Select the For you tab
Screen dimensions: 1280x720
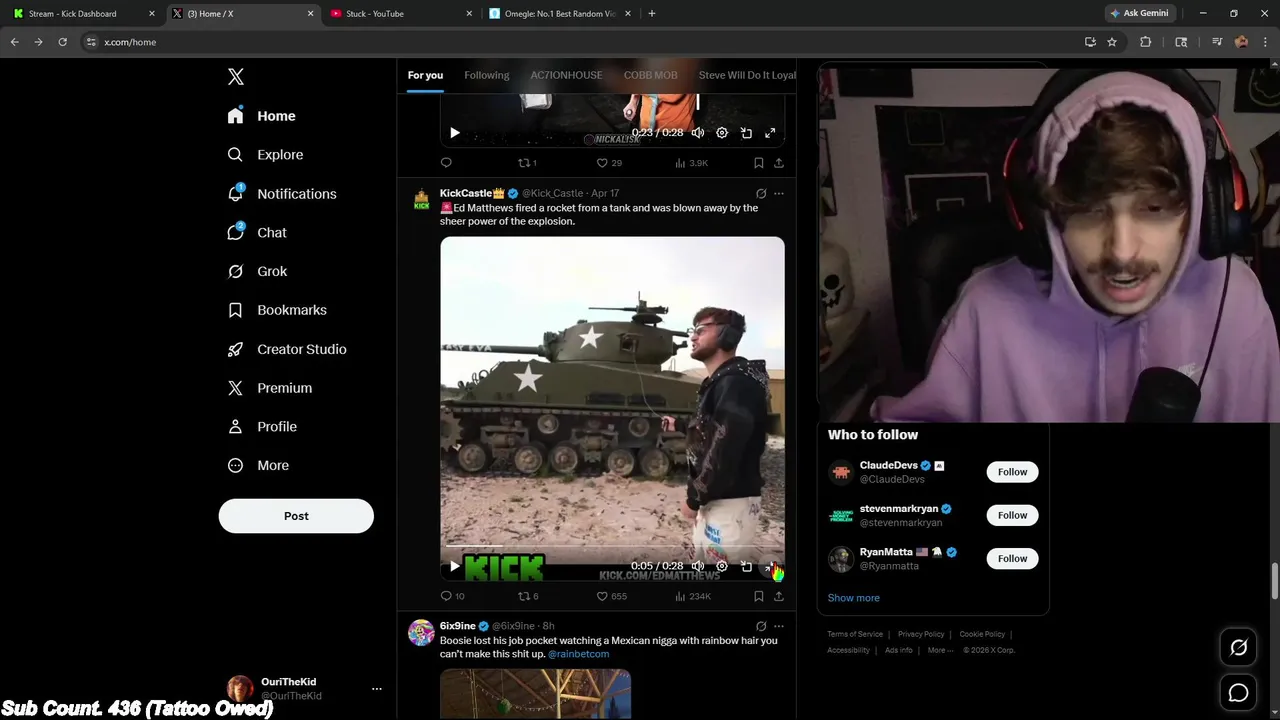point(425,75)
